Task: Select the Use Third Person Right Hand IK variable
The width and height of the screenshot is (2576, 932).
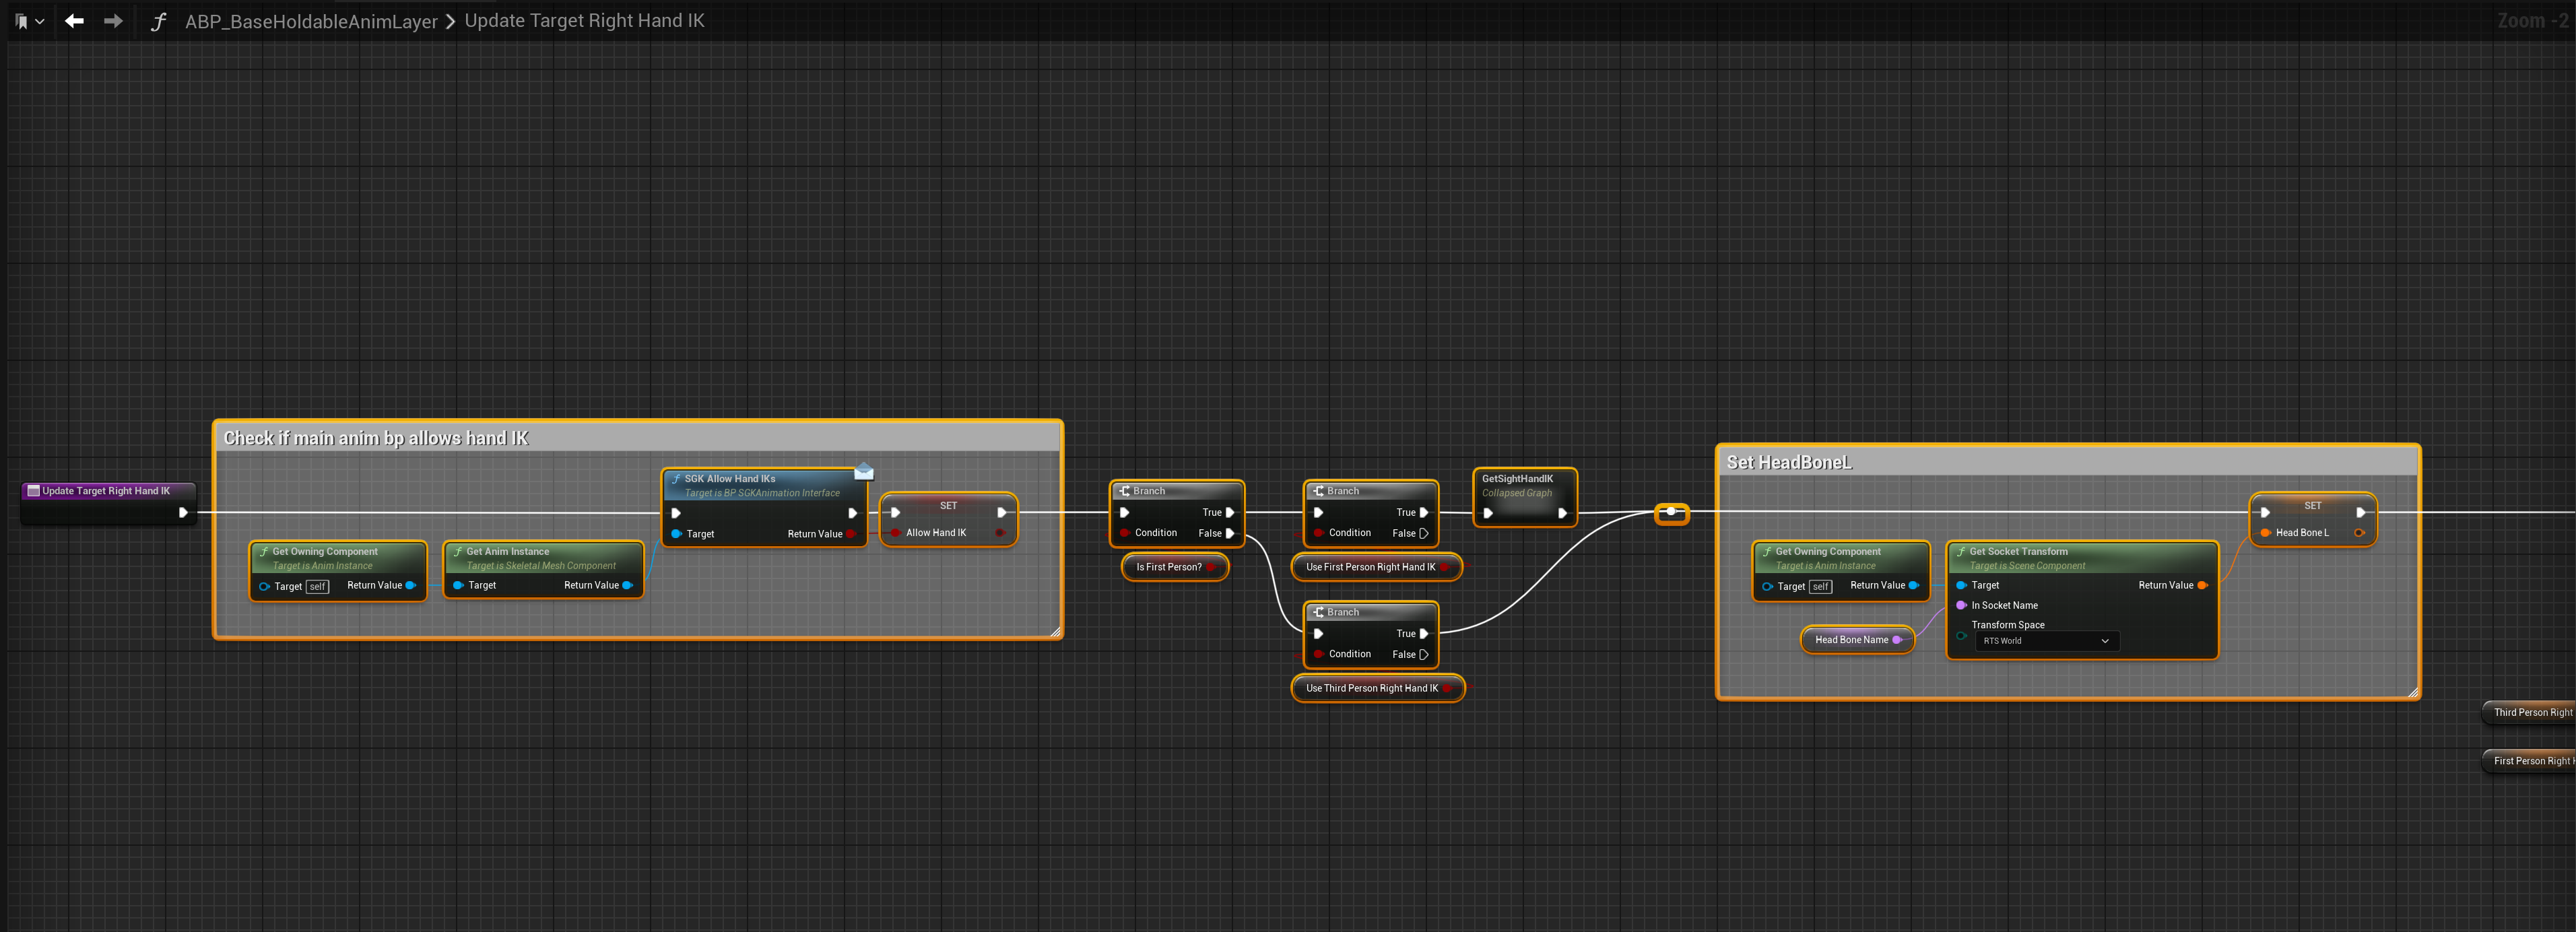Action: click(x=1371, y=688)
